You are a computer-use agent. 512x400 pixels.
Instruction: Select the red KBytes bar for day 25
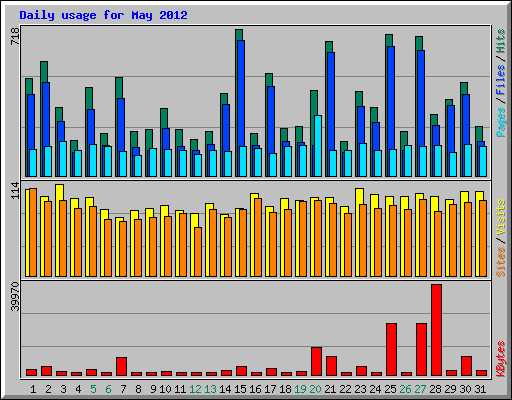coord(391,349)
